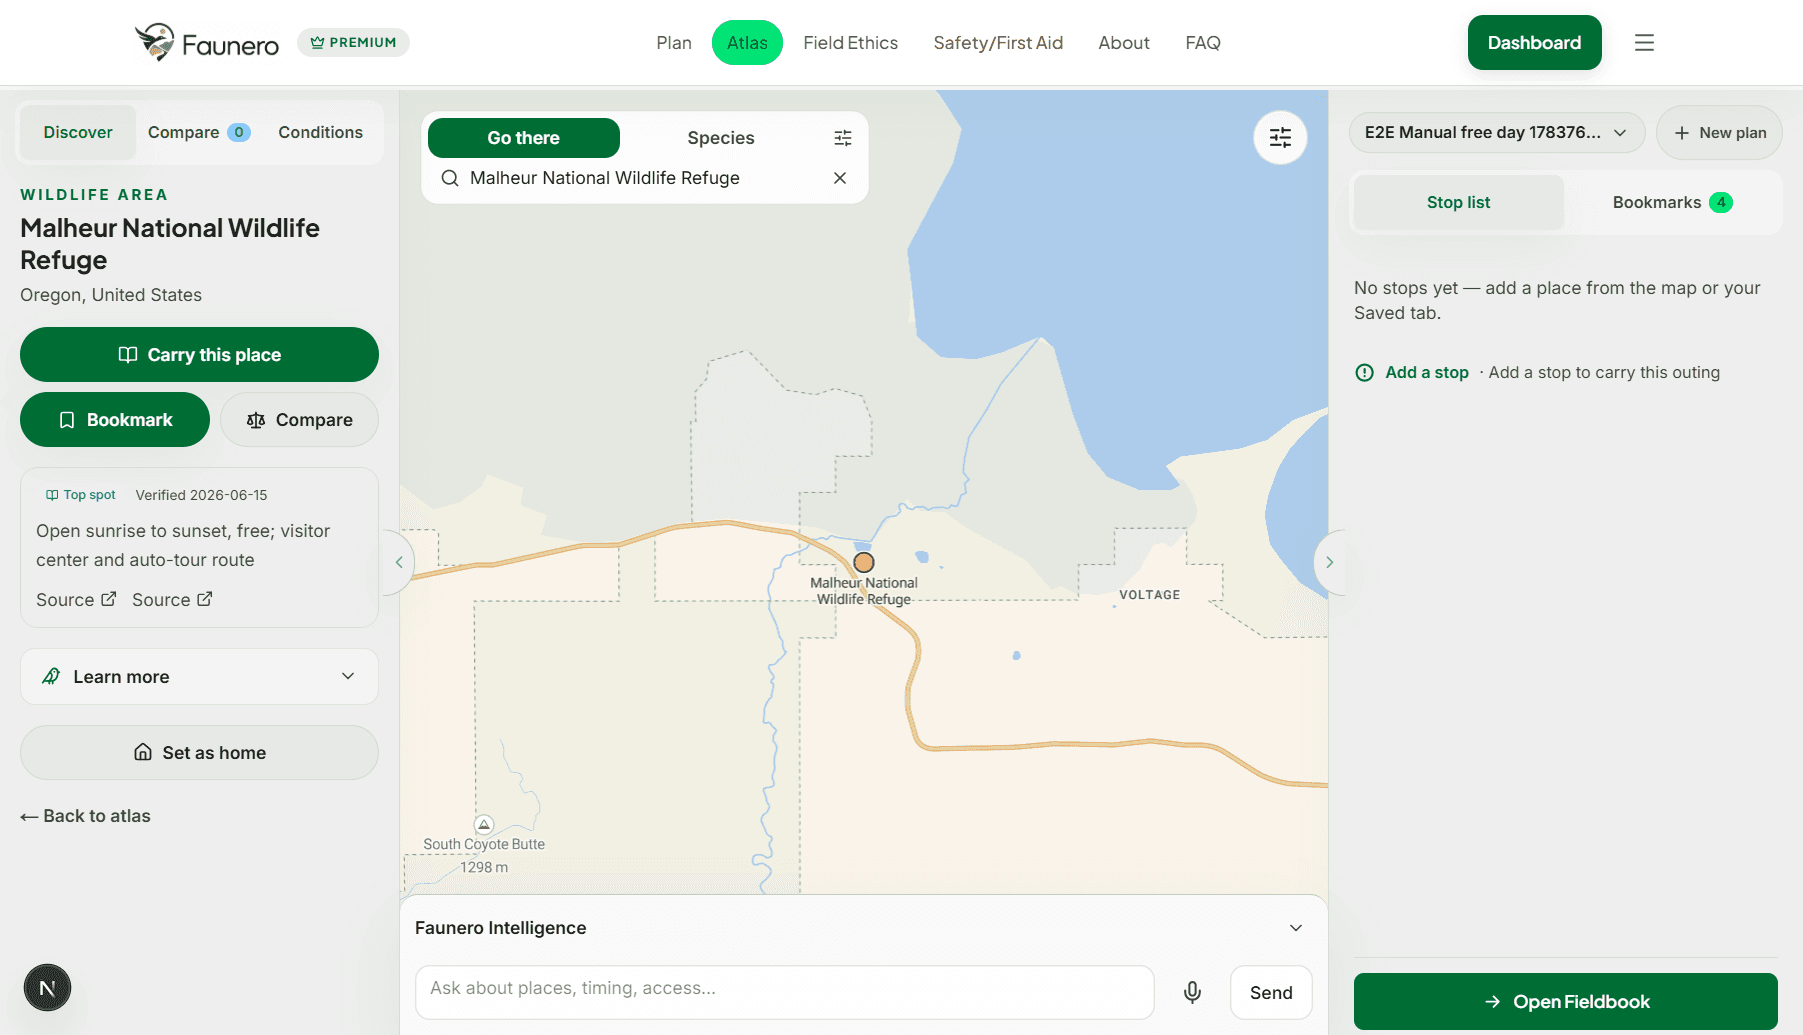Click the 1298 m elevation label

(x=484, y=868)
